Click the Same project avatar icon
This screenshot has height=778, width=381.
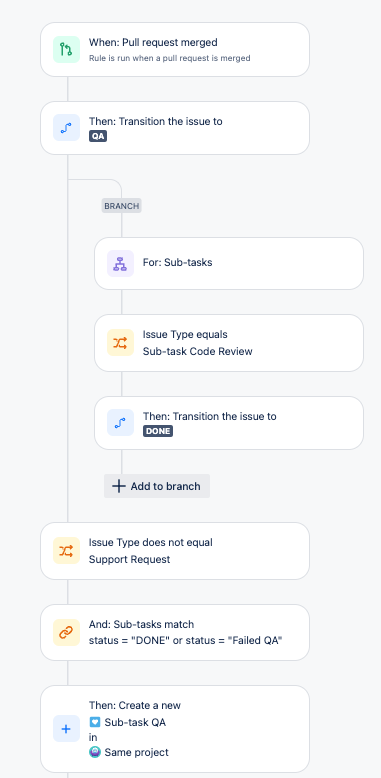pyautogui.click(x=95, y=752)
